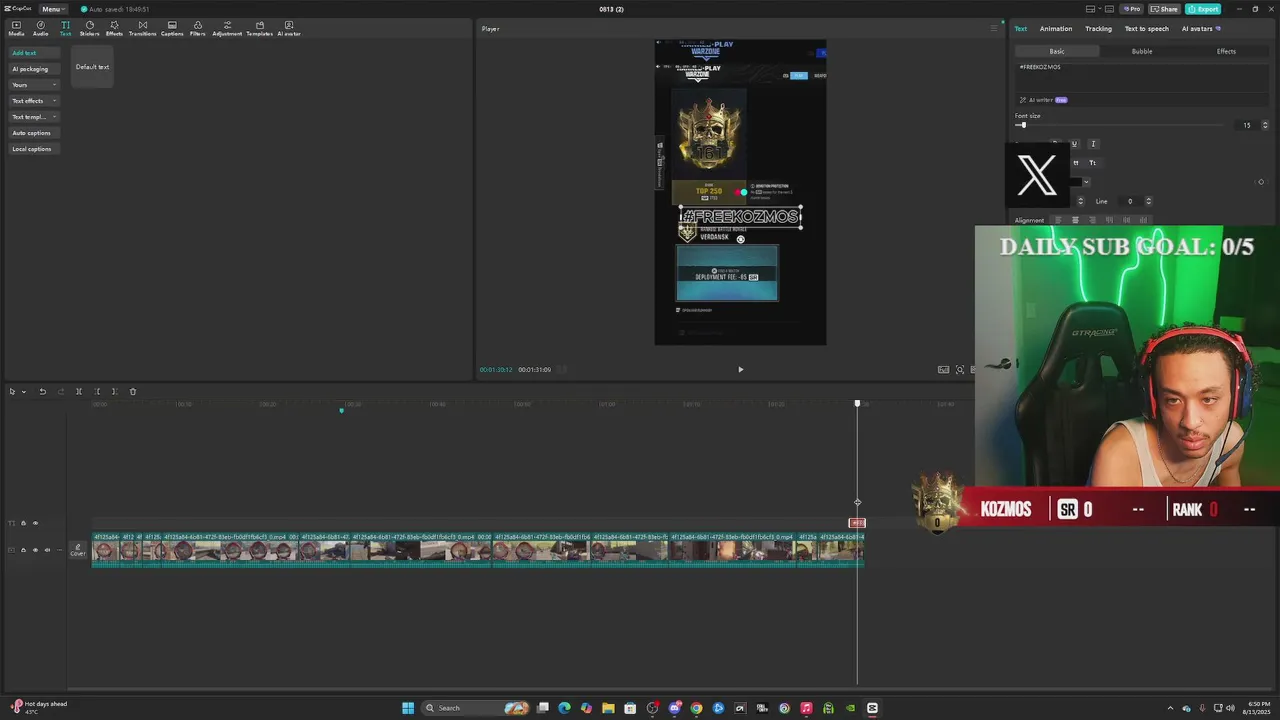
Task: Open the Stickers library
Action: [x=90, y=28]
